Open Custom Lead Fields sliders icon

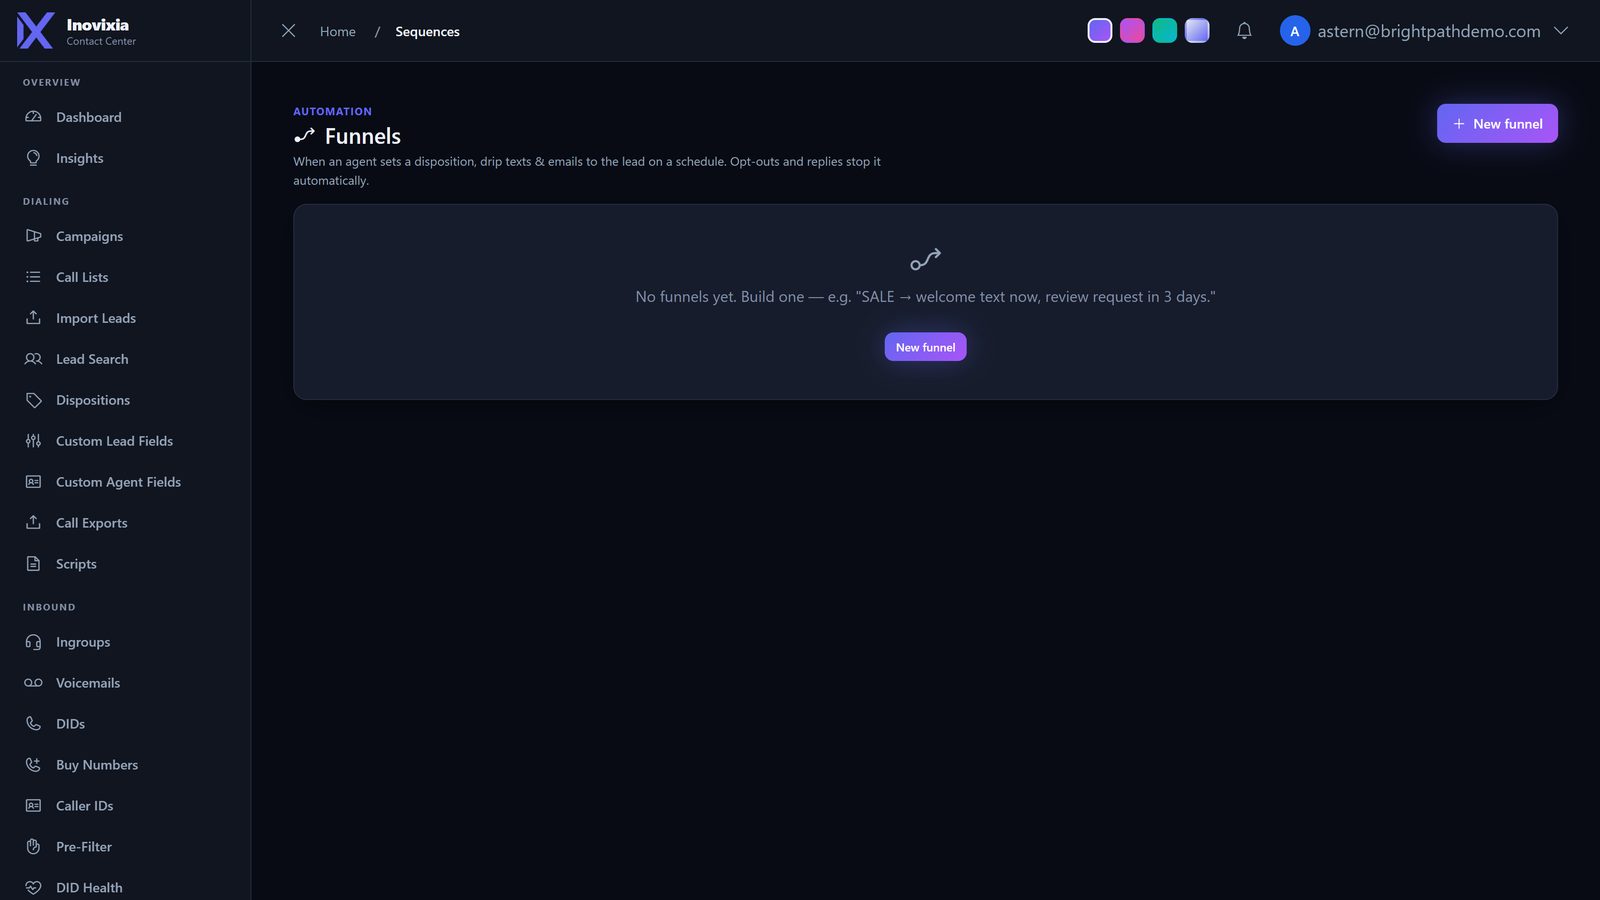point(33,441)
